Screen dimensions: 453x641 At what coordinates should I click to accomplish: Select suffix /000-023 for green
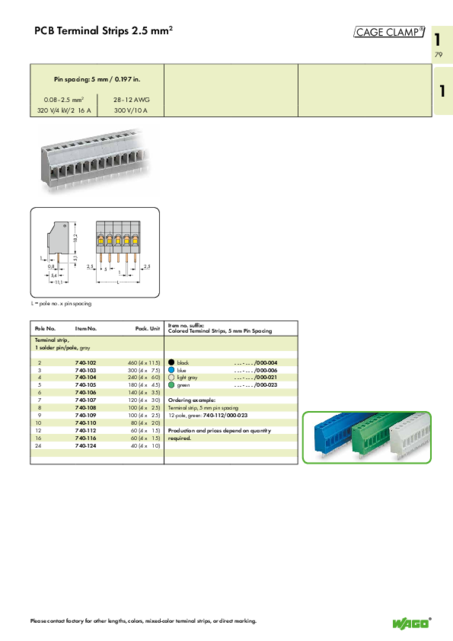click(266, 385)
